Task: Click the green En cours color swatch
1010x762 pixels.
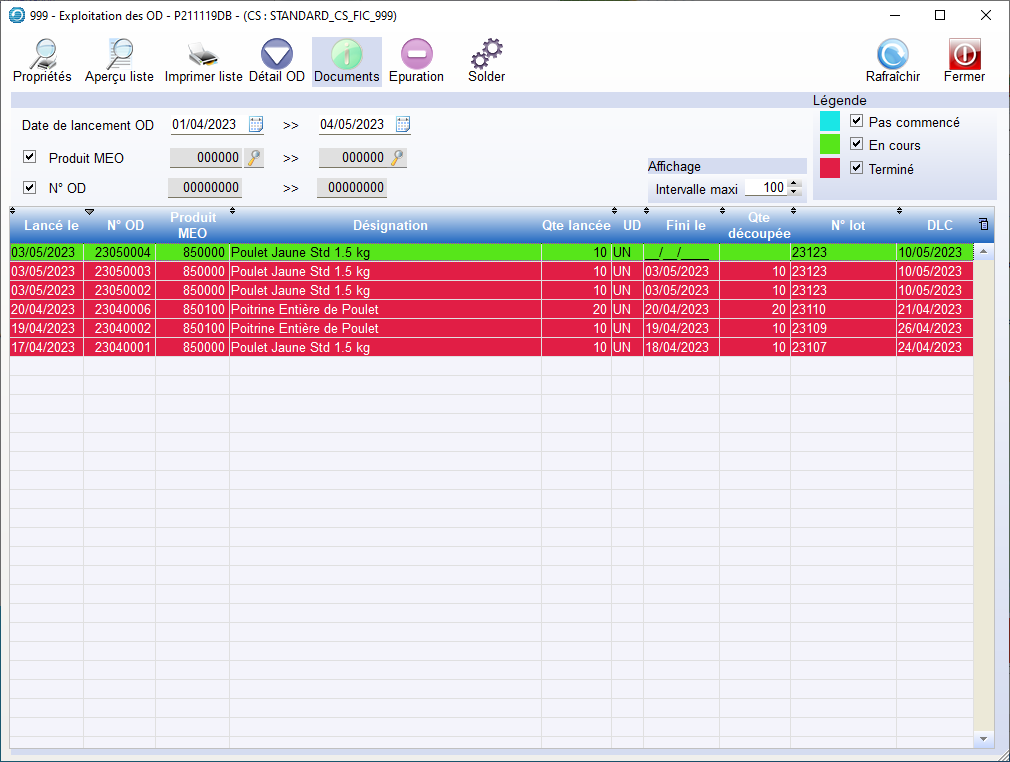Action: click(x=830, y=145)
